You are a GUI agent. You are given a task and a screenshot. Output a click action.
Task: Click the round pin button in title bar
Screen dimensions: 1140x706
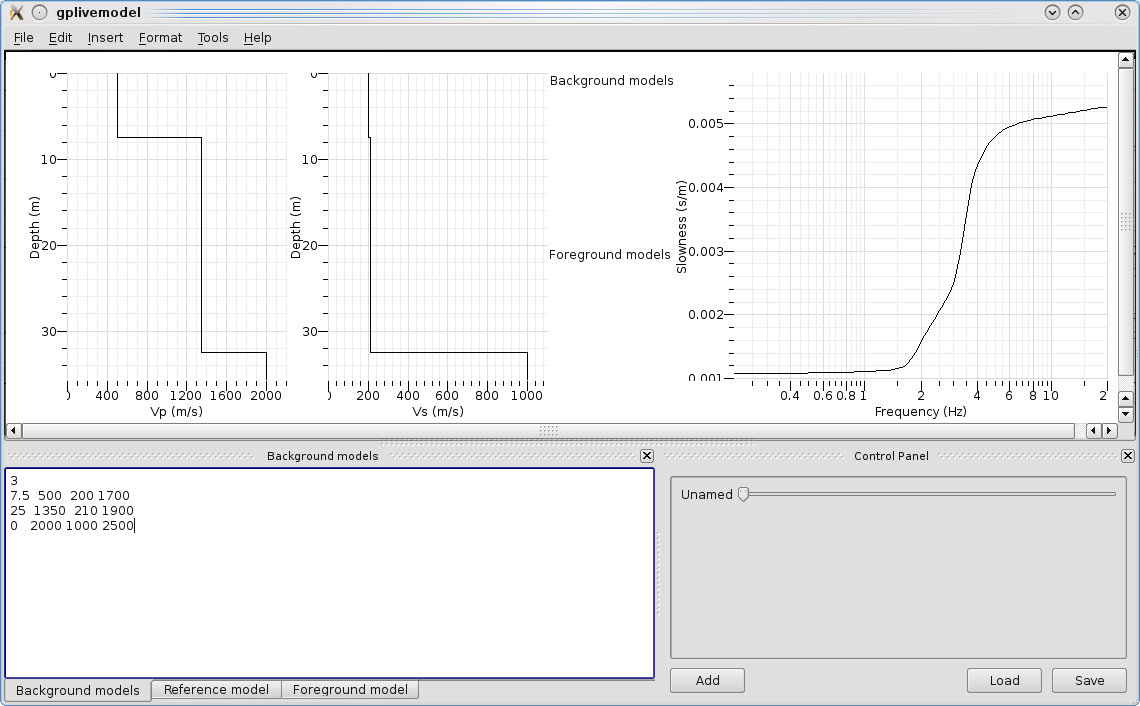pyautogui.click(x=39, y=13)
